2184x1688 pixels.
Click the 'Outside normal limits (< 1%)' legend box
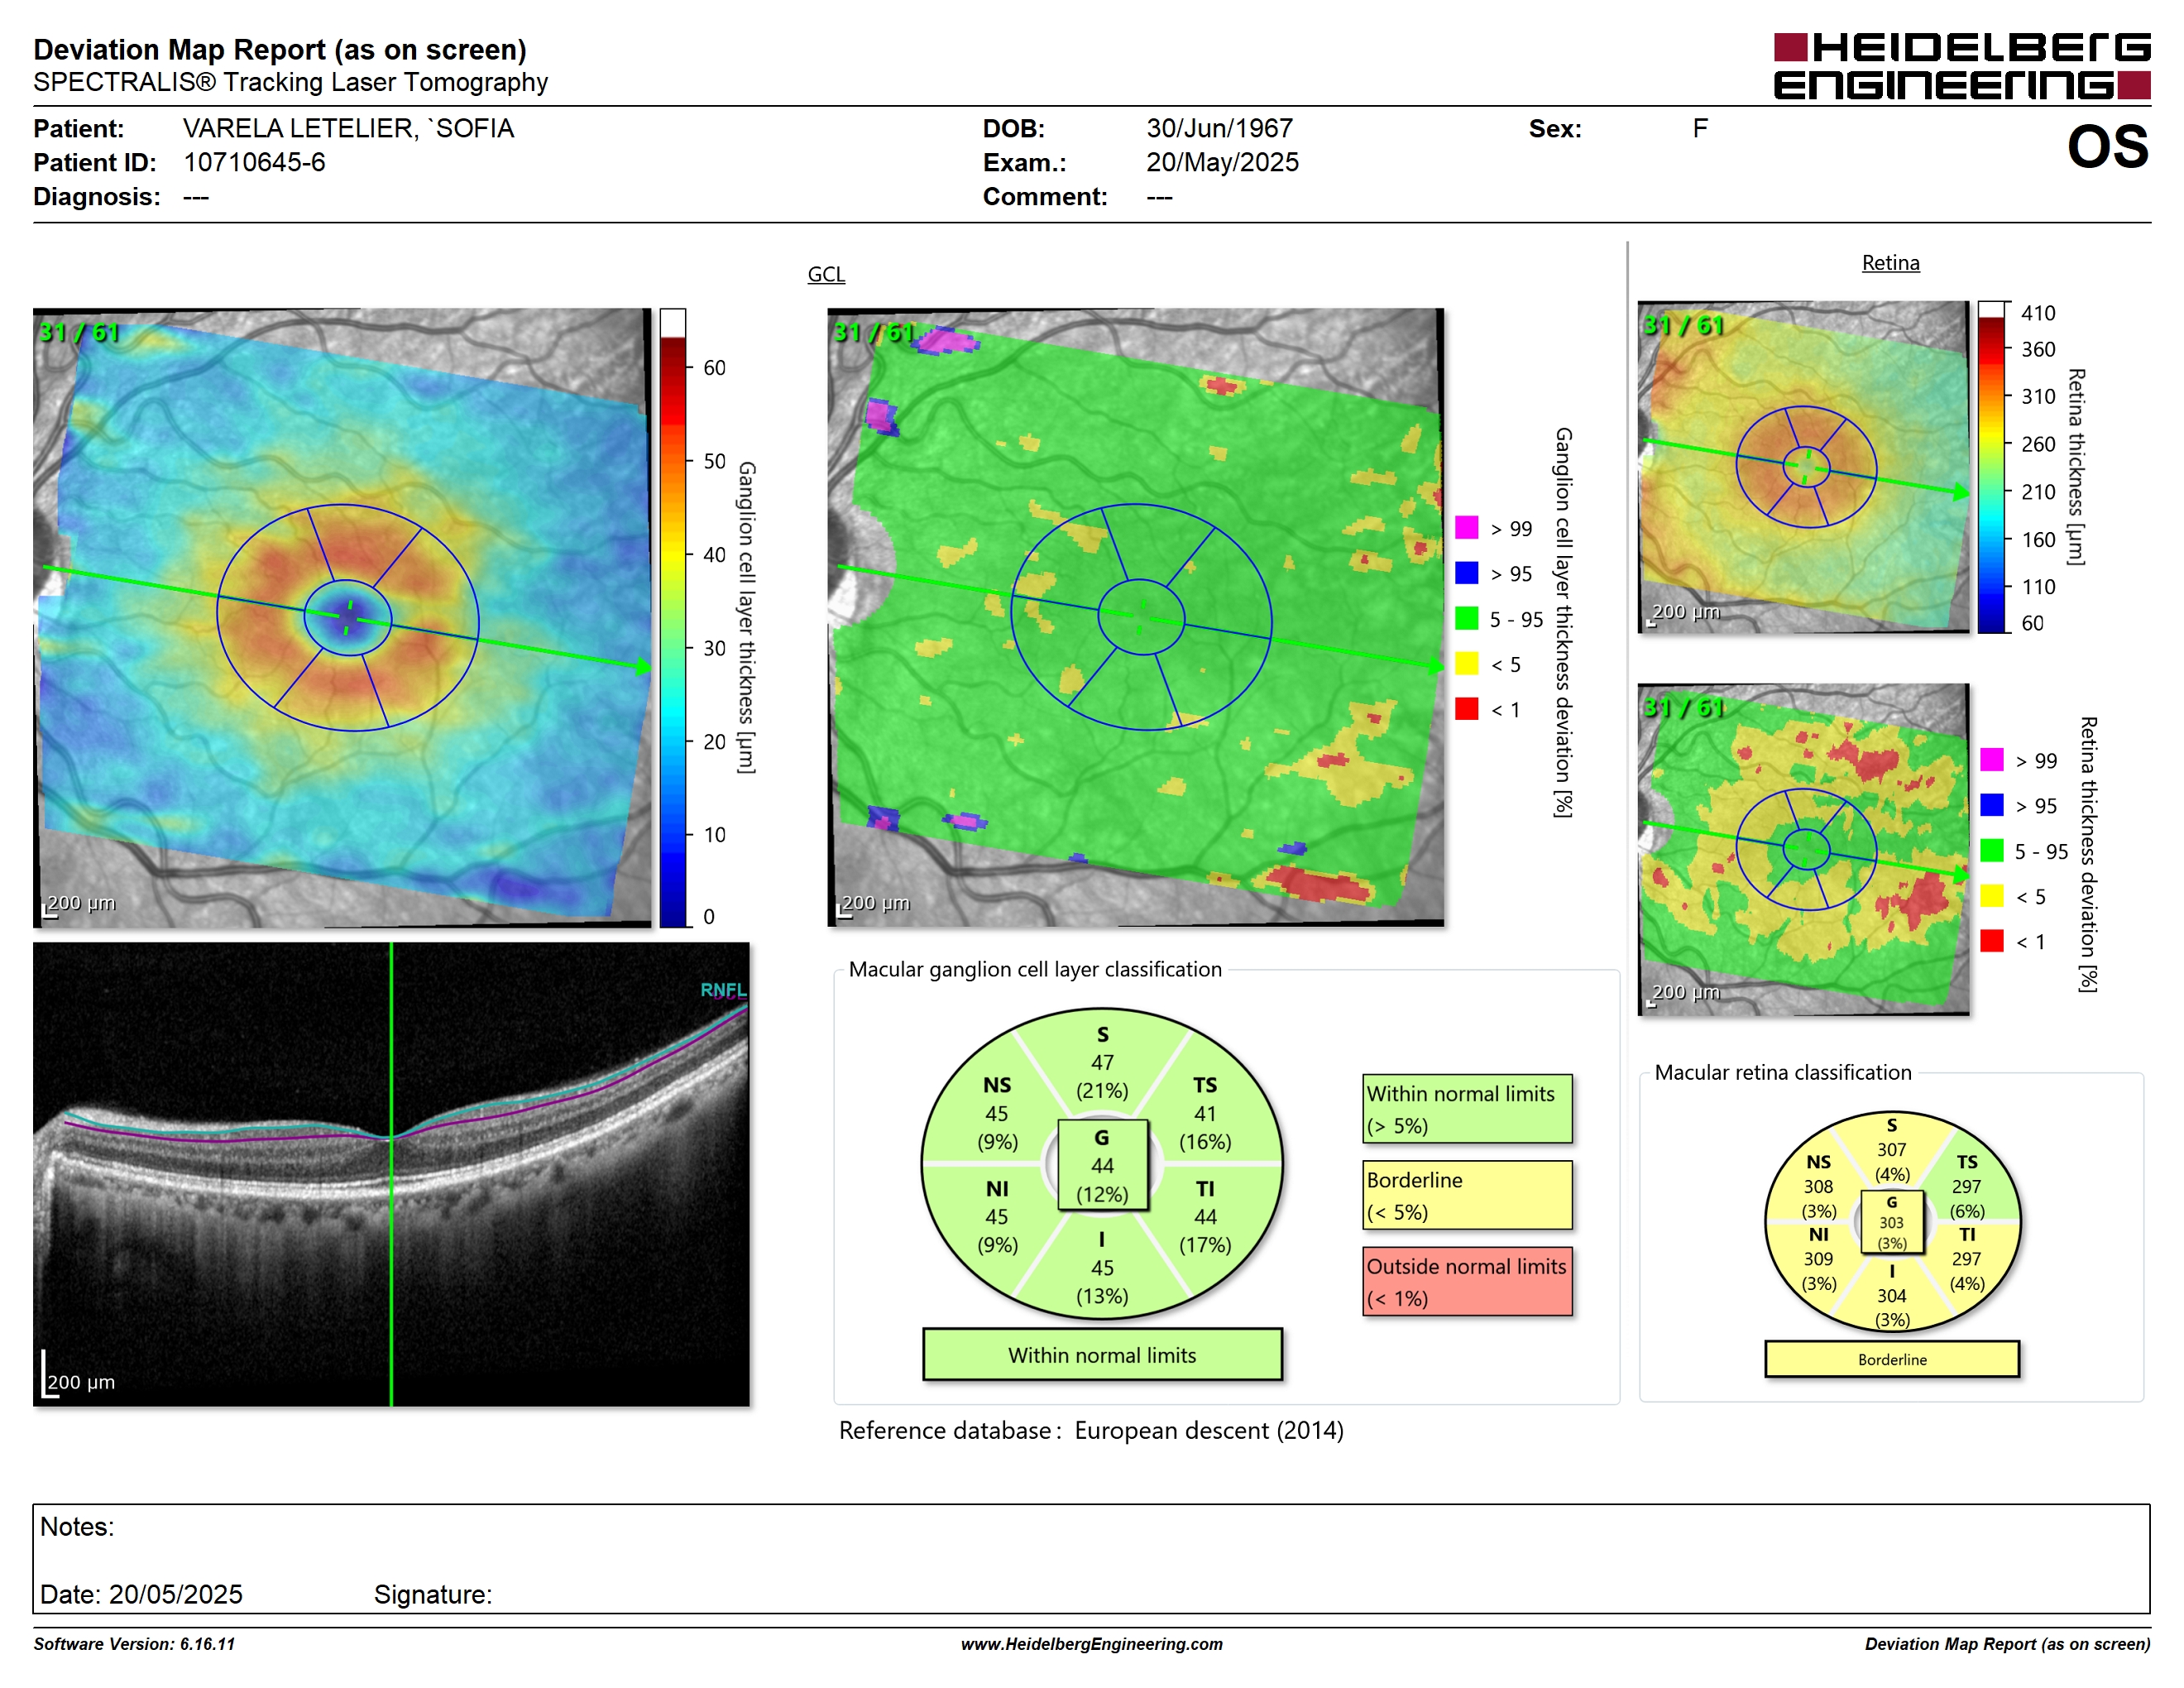coord(1467,1281)
